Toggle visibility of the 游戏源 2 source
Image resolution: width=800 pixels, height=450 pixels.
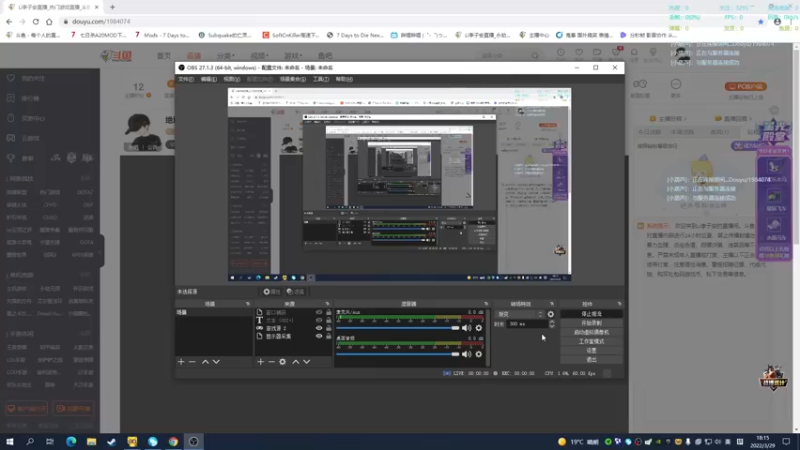pyautogui.click(x=319, y=328)
